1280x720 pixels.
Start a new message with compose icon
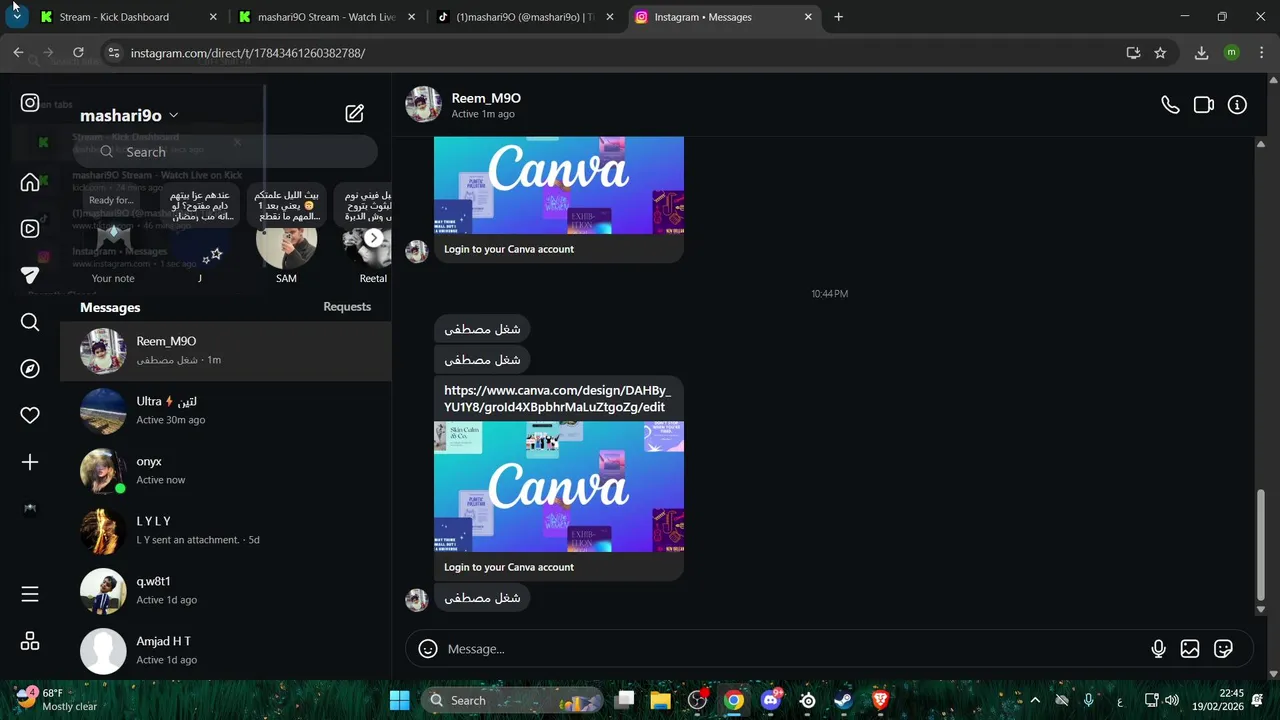tap(354, 114)
